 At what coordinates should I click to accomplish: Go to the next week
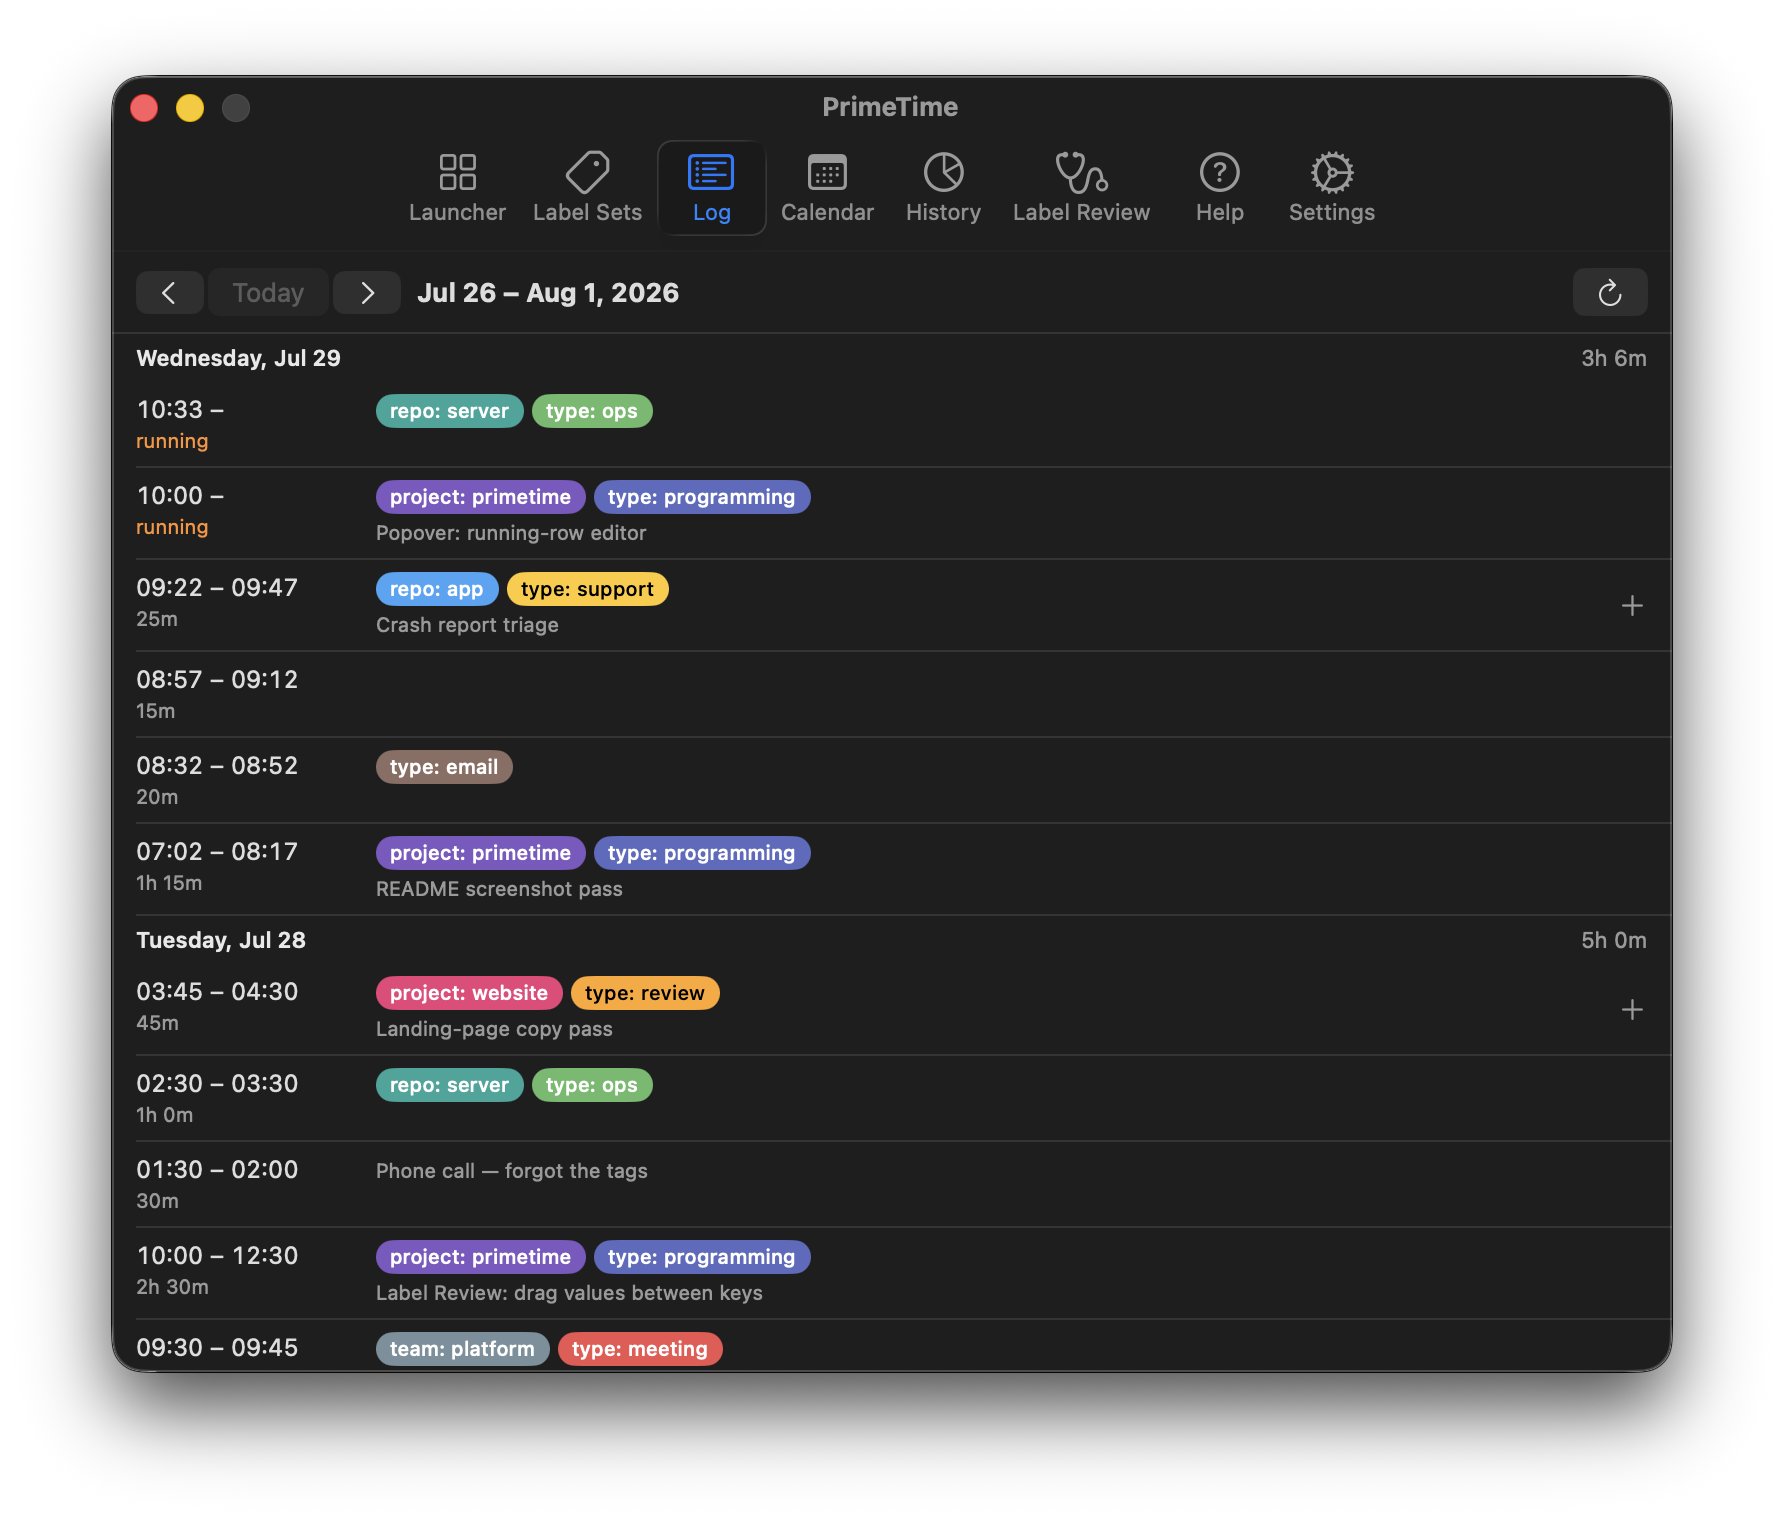click(367, 293)
